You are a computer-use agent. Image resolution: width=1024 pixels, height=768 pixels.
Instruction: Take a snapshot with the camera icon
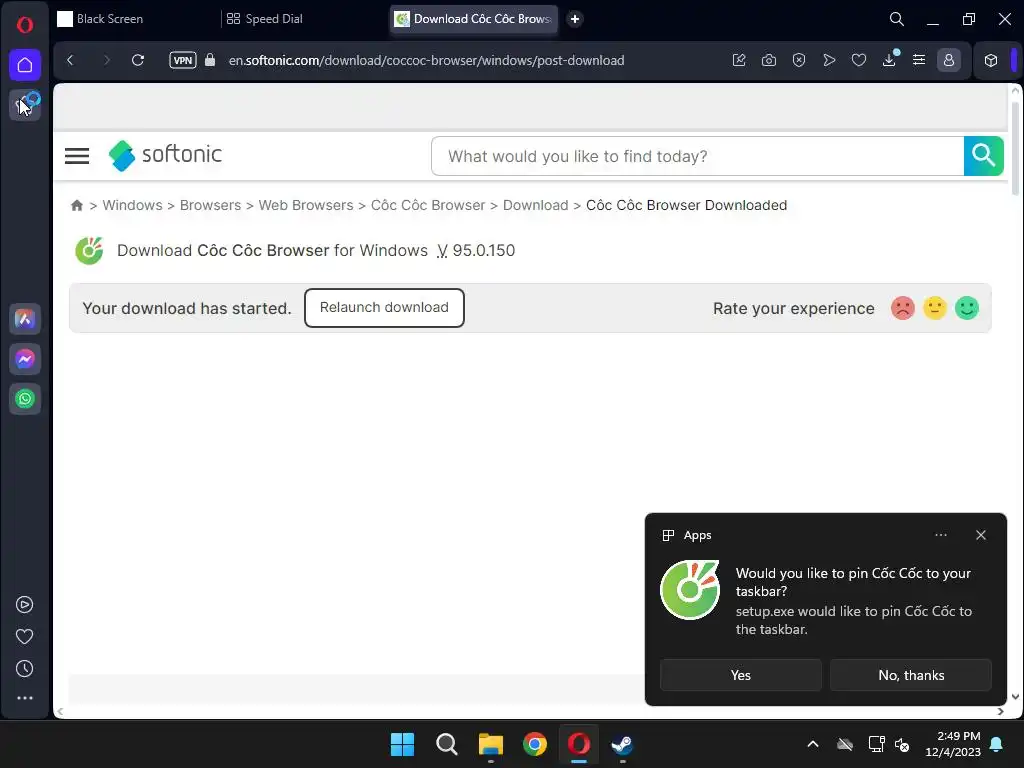(769, 60)
